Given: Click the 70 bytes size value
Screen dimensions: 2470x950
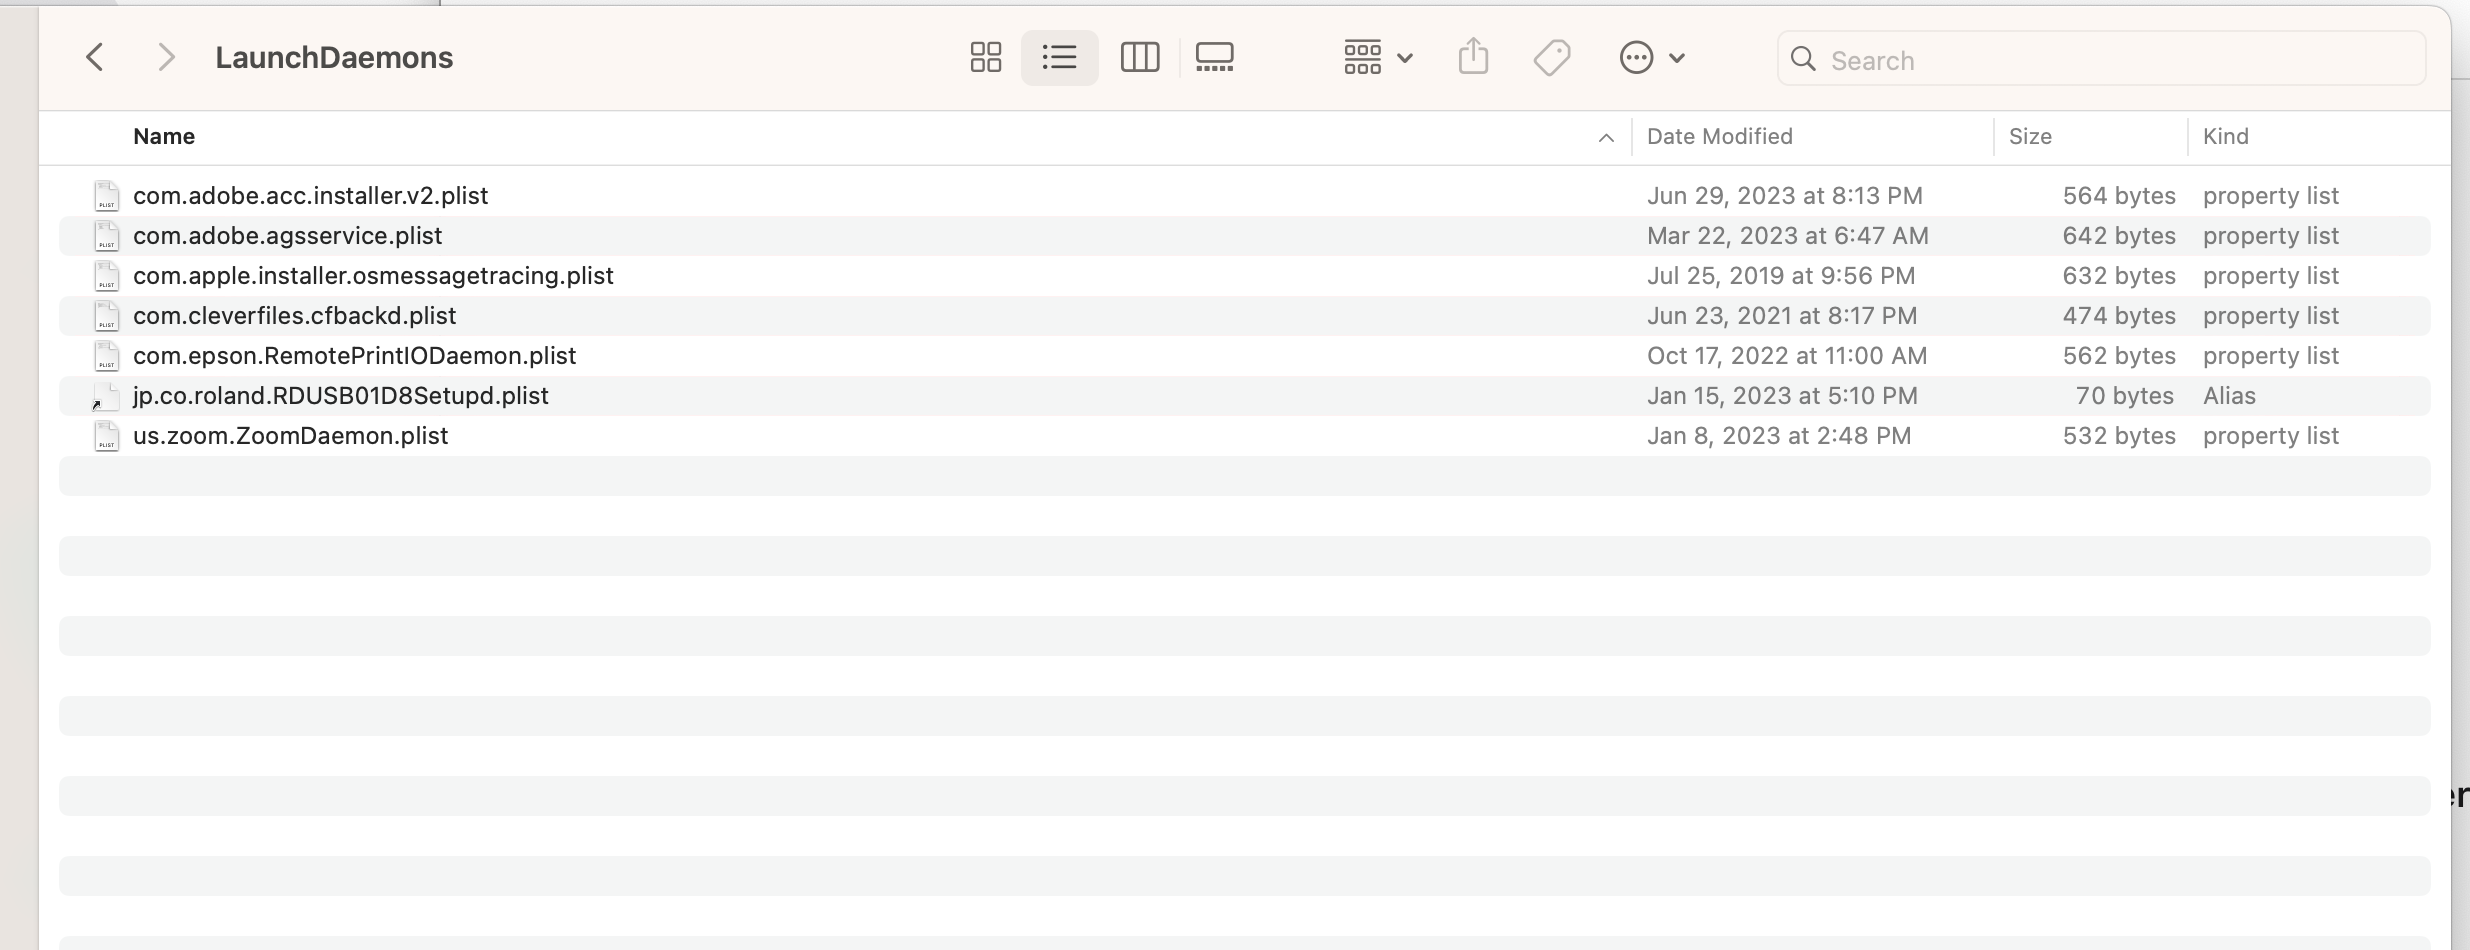Looking at the screenshot, I should point(2125,396).
